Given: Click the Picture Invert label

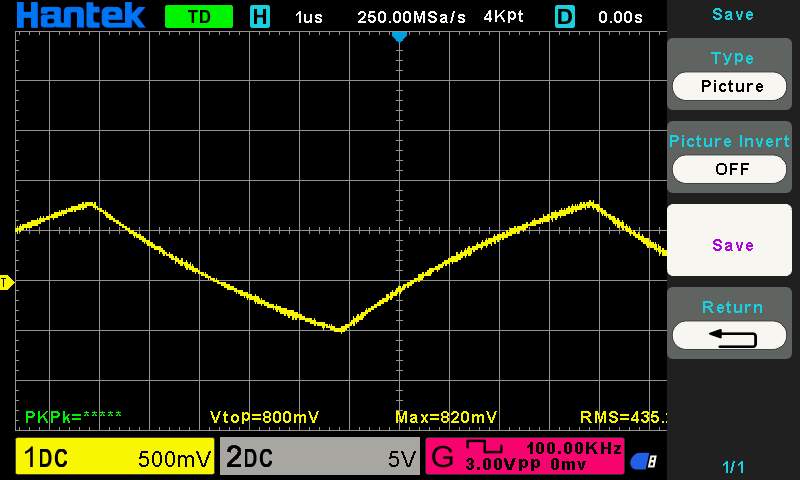Looking at the screenshot, I should 729,141.
